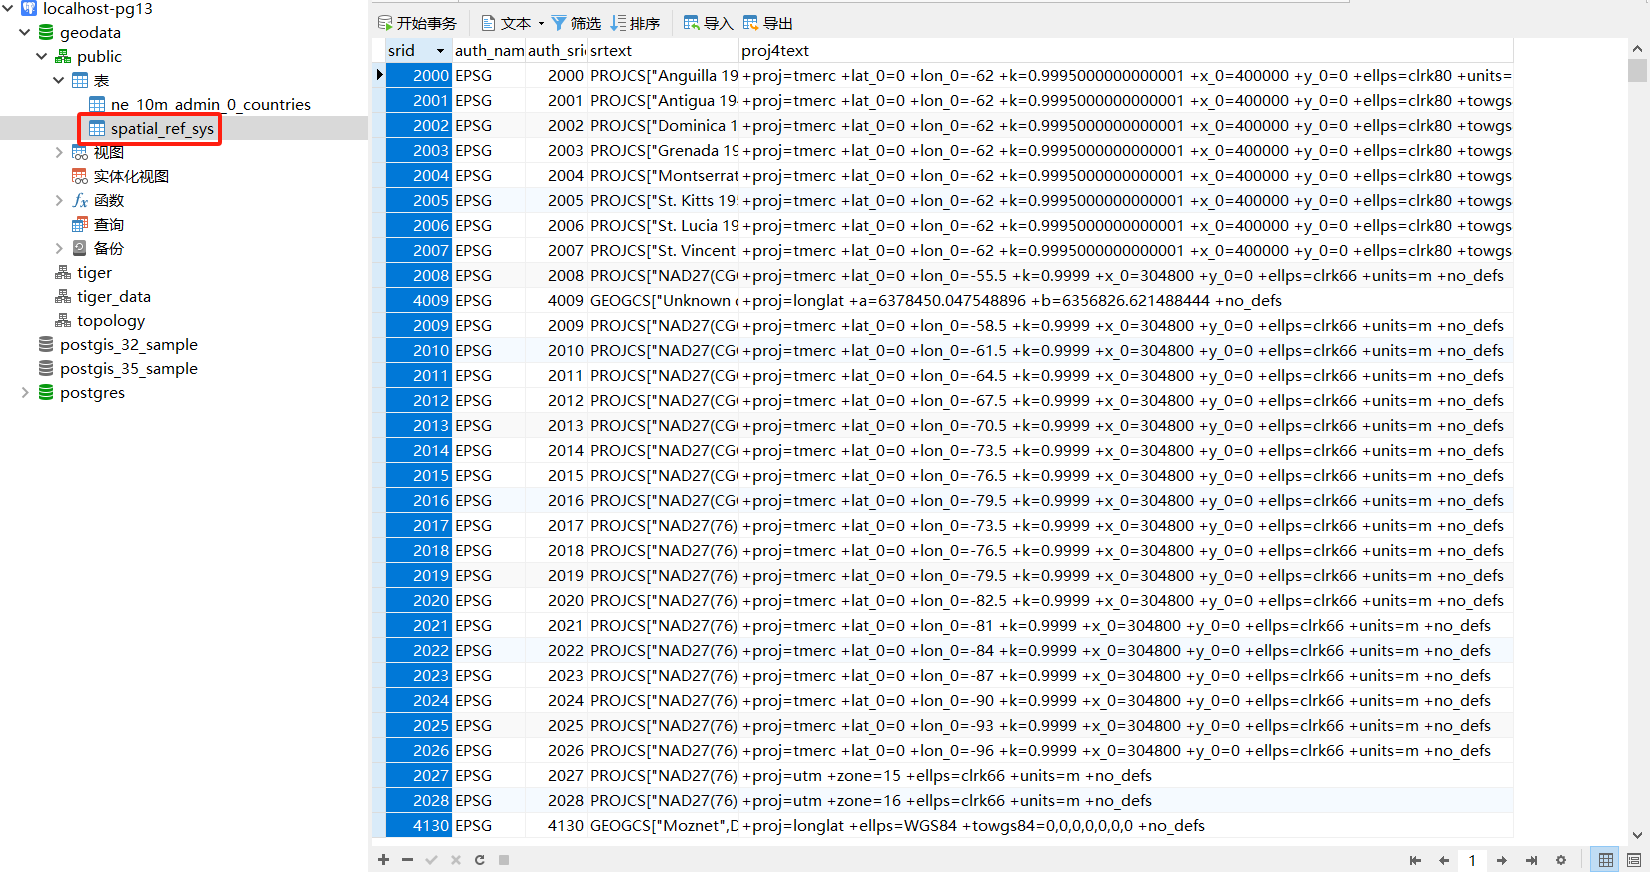Click proj4text cell with +proj=utm +zone=15
The height and width of the screenshot is (872, 1650).
pyautogui.click(x=1126, y=776)
